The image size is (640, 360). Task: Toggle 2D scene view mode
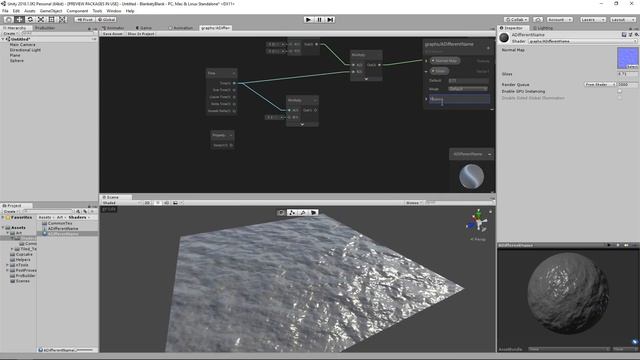147,203
